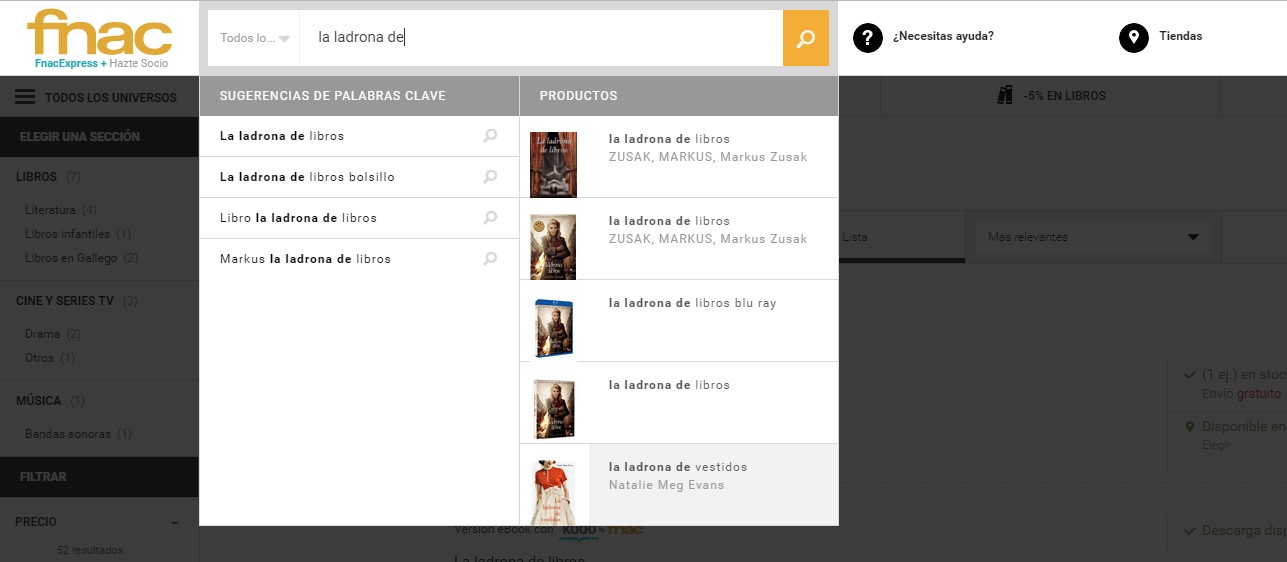Open the Fnac logo homepage link
The width and height of the screenshot is (1287, 562).
coord(100,33)
